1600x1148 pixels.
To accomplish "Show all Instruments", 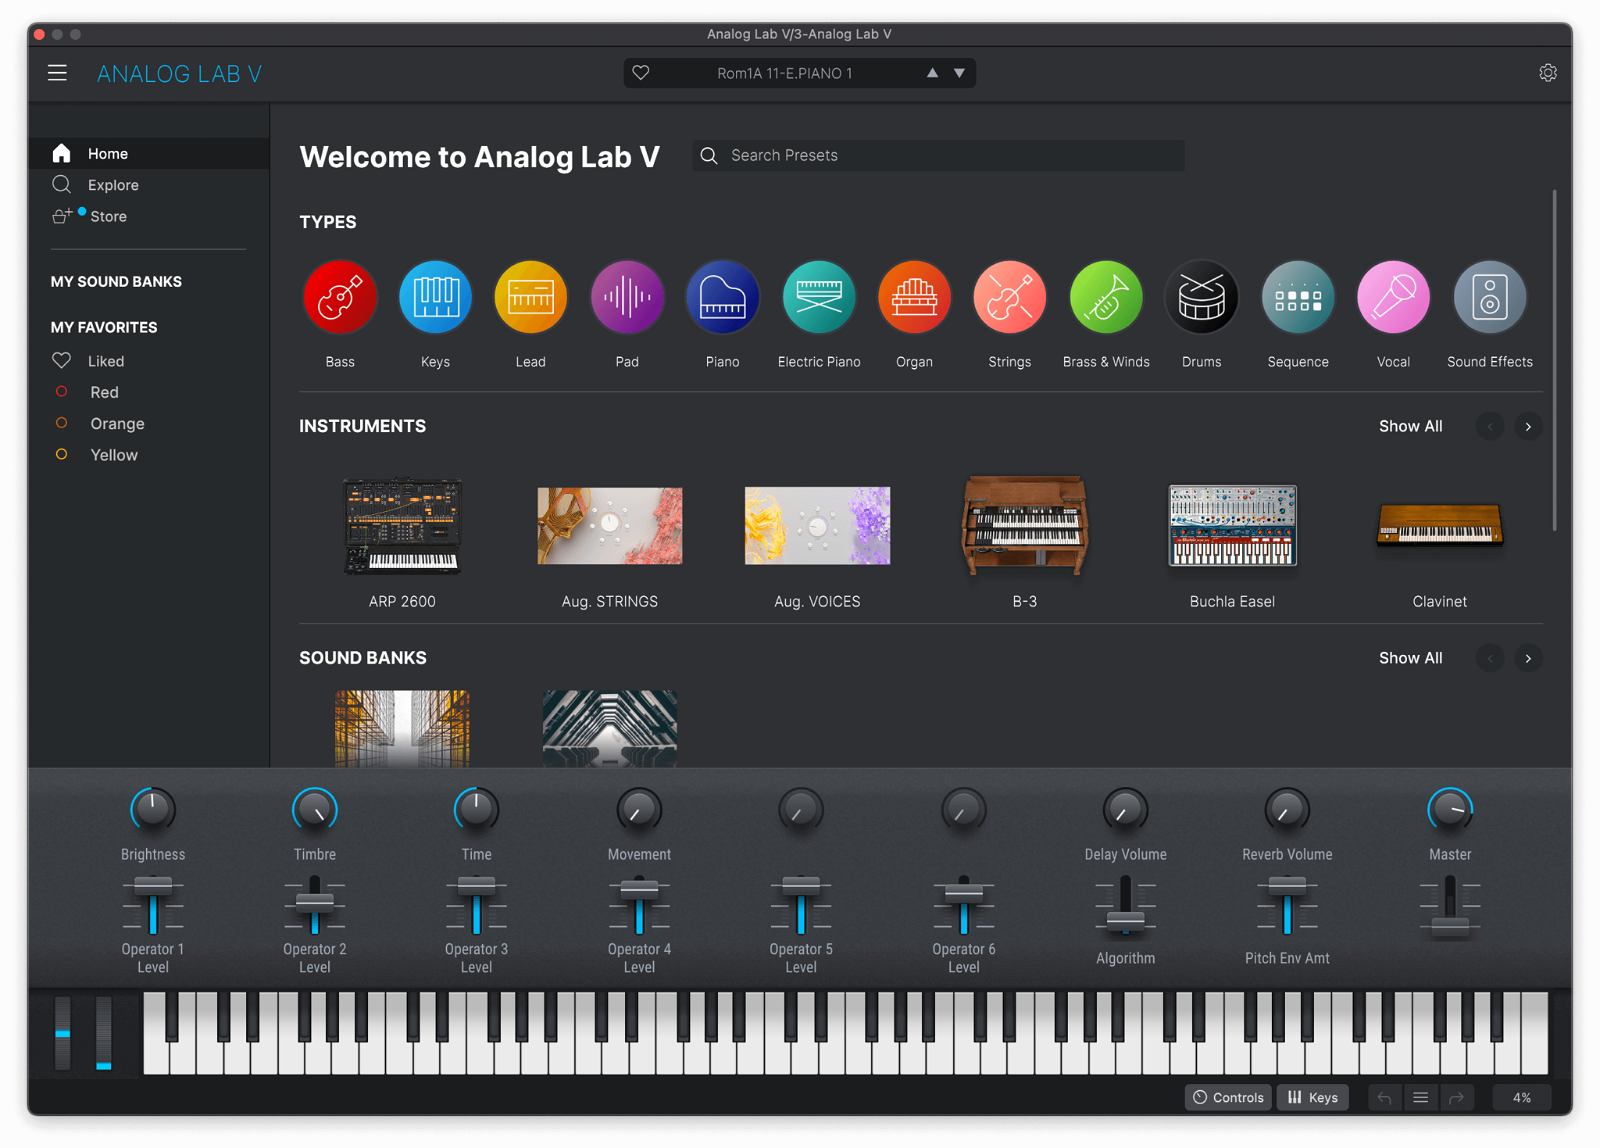I will tap(1410, 426).
